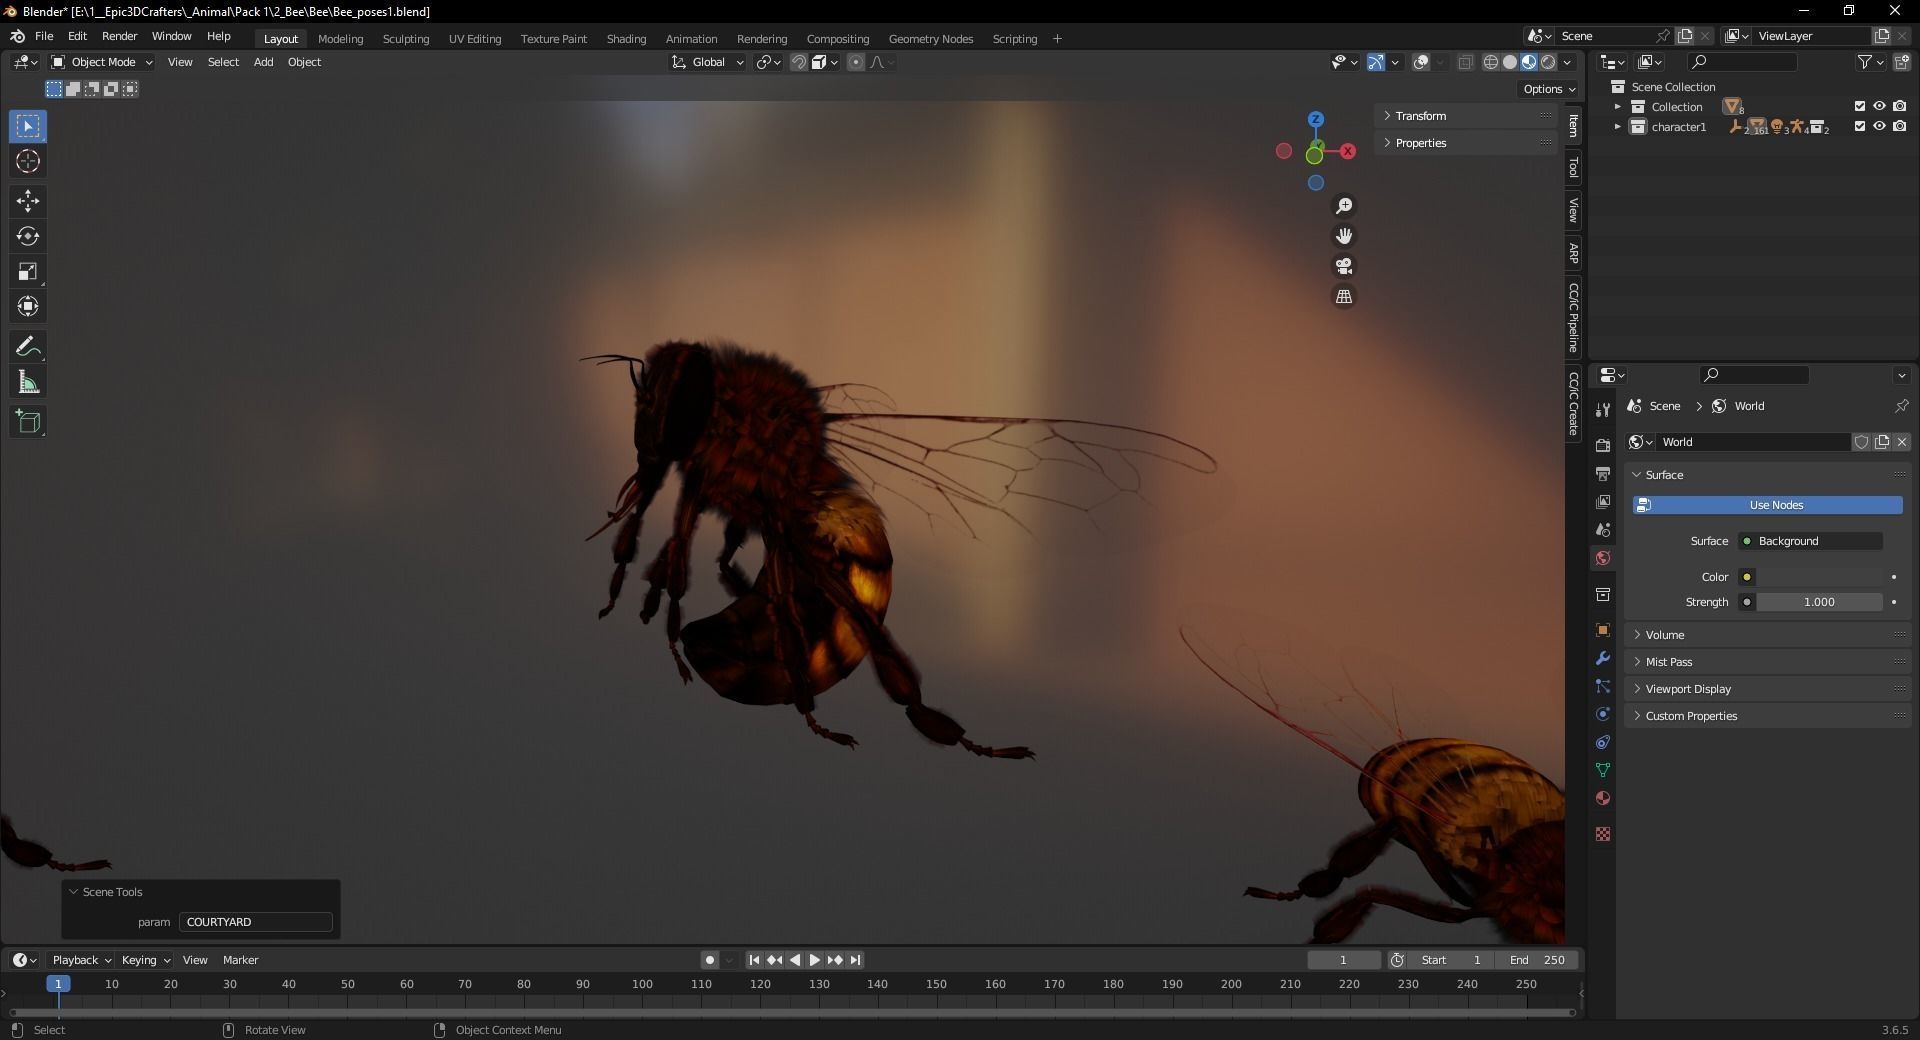Image resolution: width=1920 pixels, height=1040 pixels.
Task: Activate the Move tool
Action: click(x=28, y=201)
